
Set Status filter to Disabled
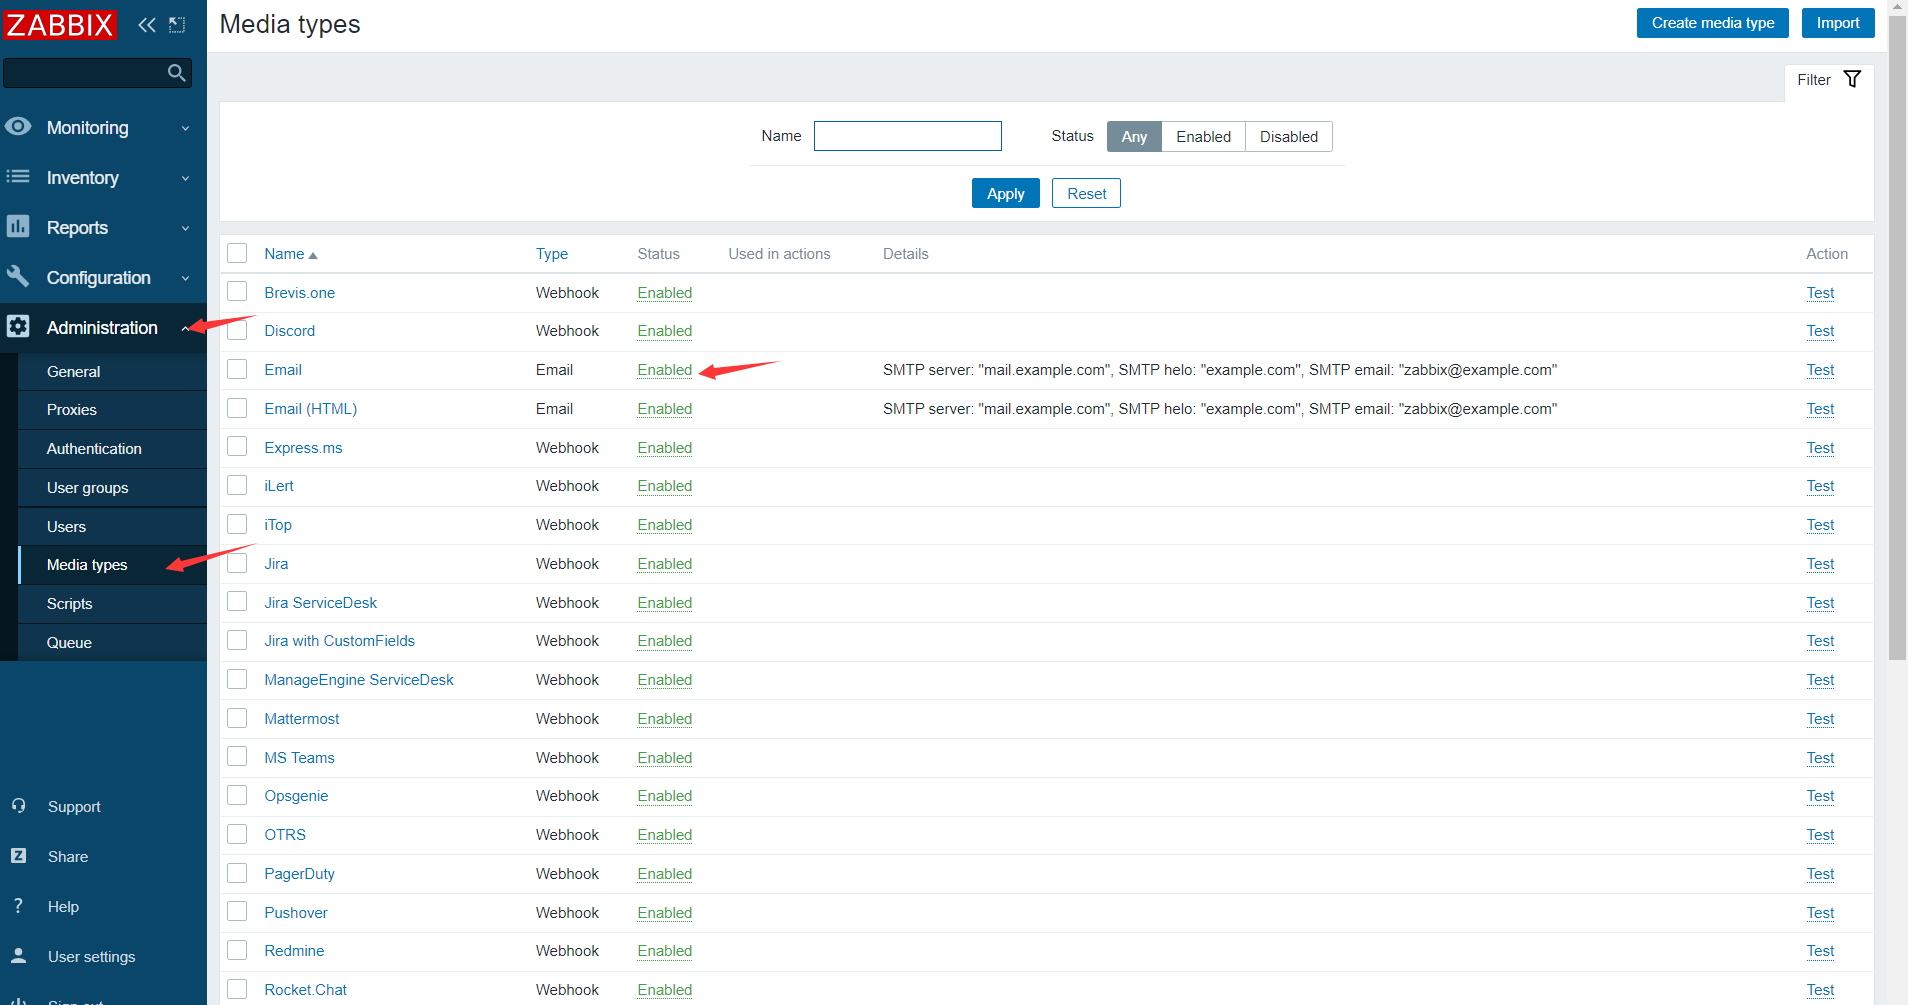point(1289,136)
